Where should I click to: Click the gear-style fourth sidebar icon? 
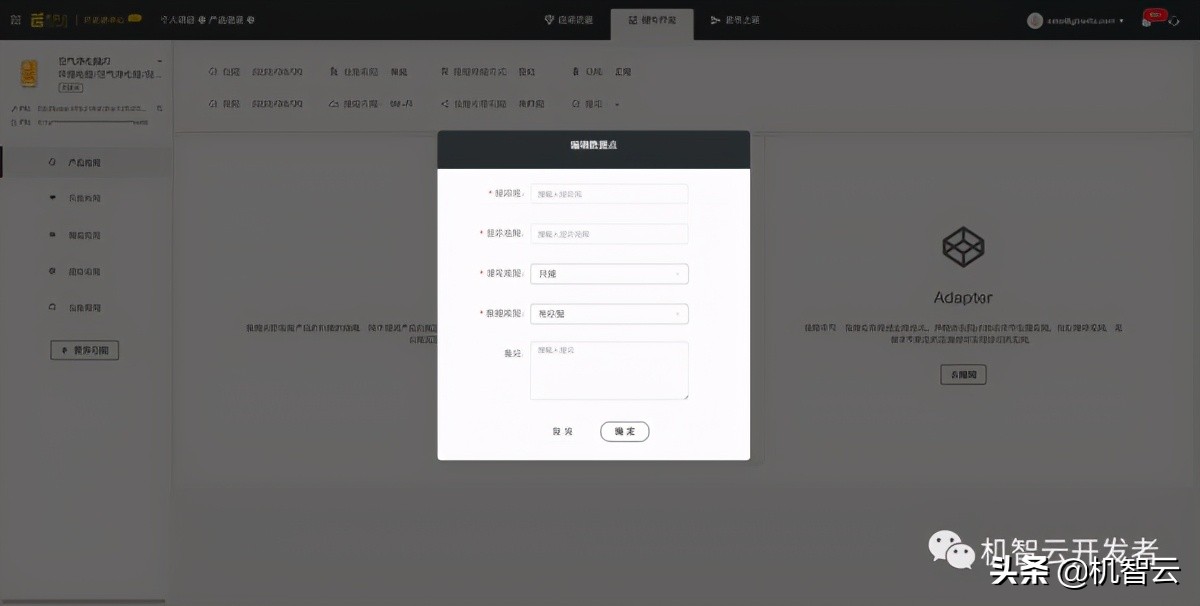click(52, 270)
